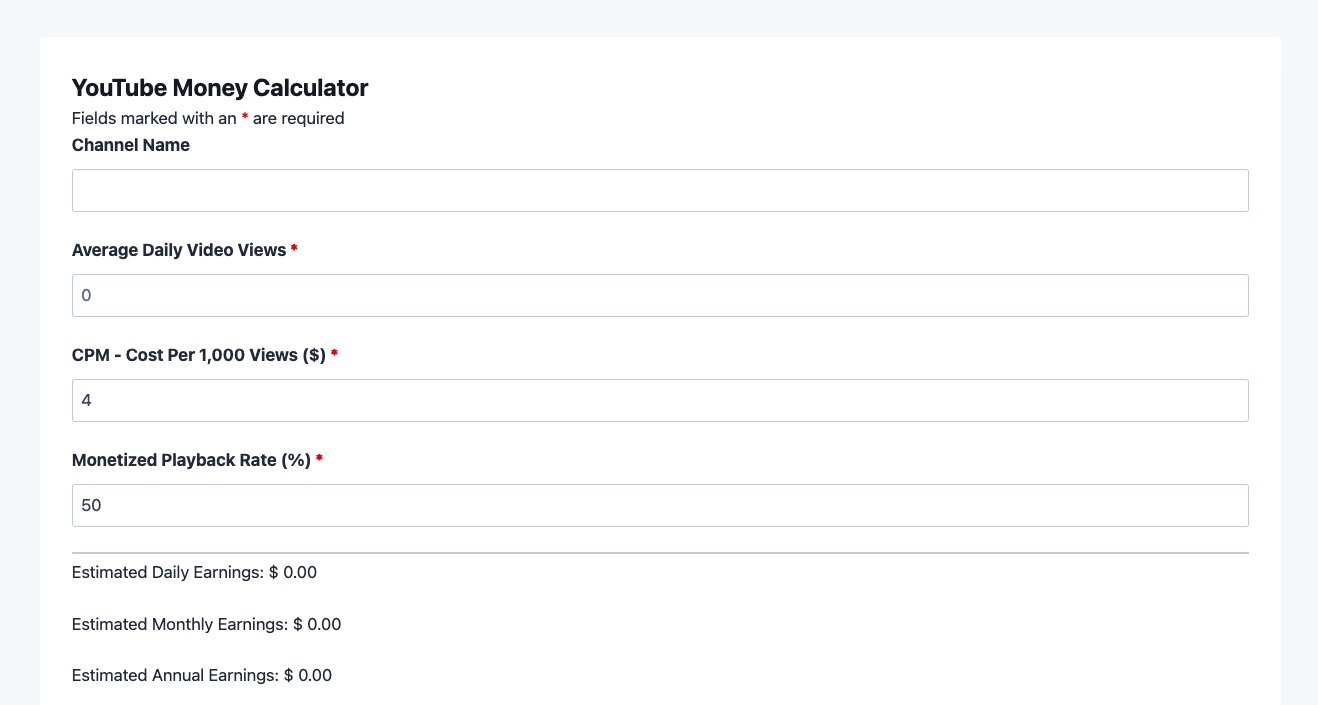
Task: Click the red asterisk in the required notice
Action: 245,118
